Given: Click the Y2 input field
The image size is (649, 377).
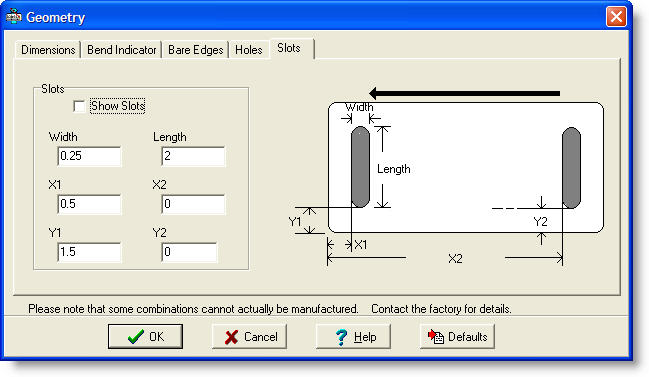Looking at the screenshot, I should (x=189, y=252).
